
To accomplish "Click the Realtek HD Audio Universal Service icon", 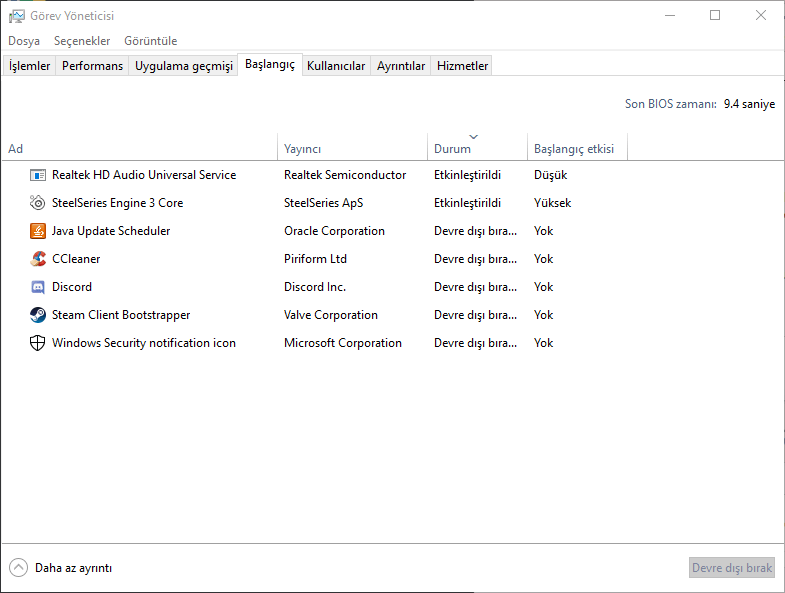I will pyautogui.click(x=38, y=175).
